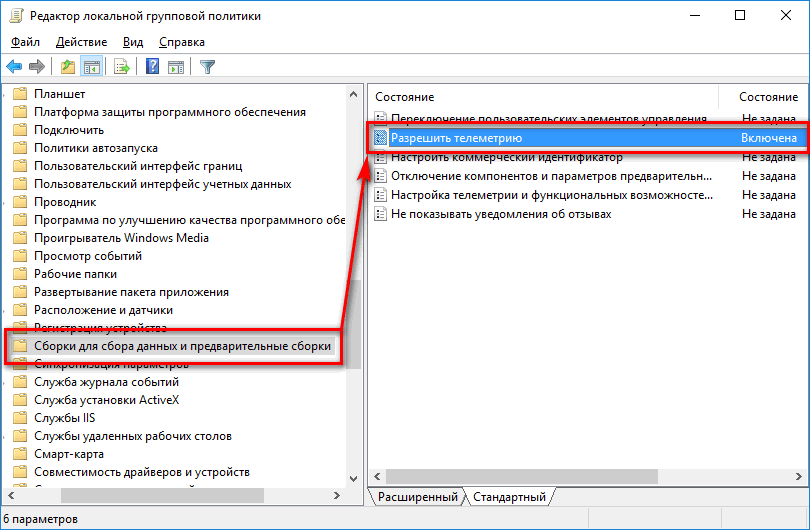Select Настроить коммерческий идентификатор policy
Viewport: 810px width, 530px height.
(507, 157)
